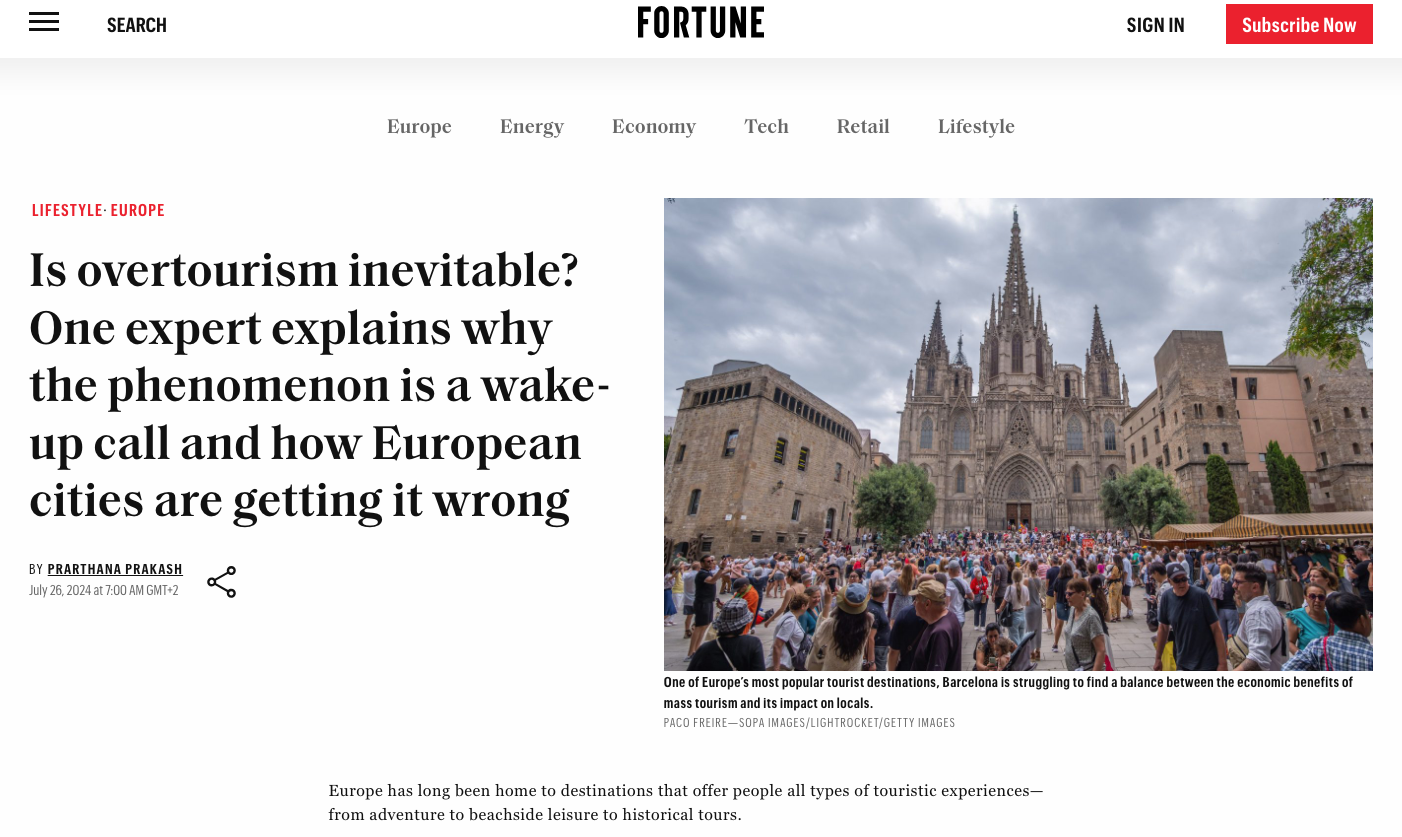Image resolution: width=1402 pixels, height=837 pixels.
Task: Click the overtourism article headline
Action: [x=319, y=385]
